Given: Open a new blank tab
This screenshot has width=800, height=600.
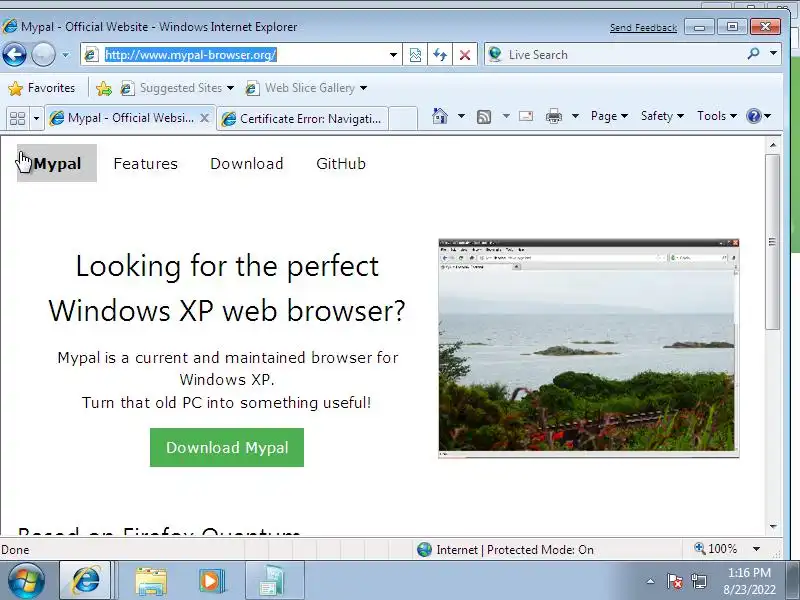Looking at the screenshot, I should point(404,118).
